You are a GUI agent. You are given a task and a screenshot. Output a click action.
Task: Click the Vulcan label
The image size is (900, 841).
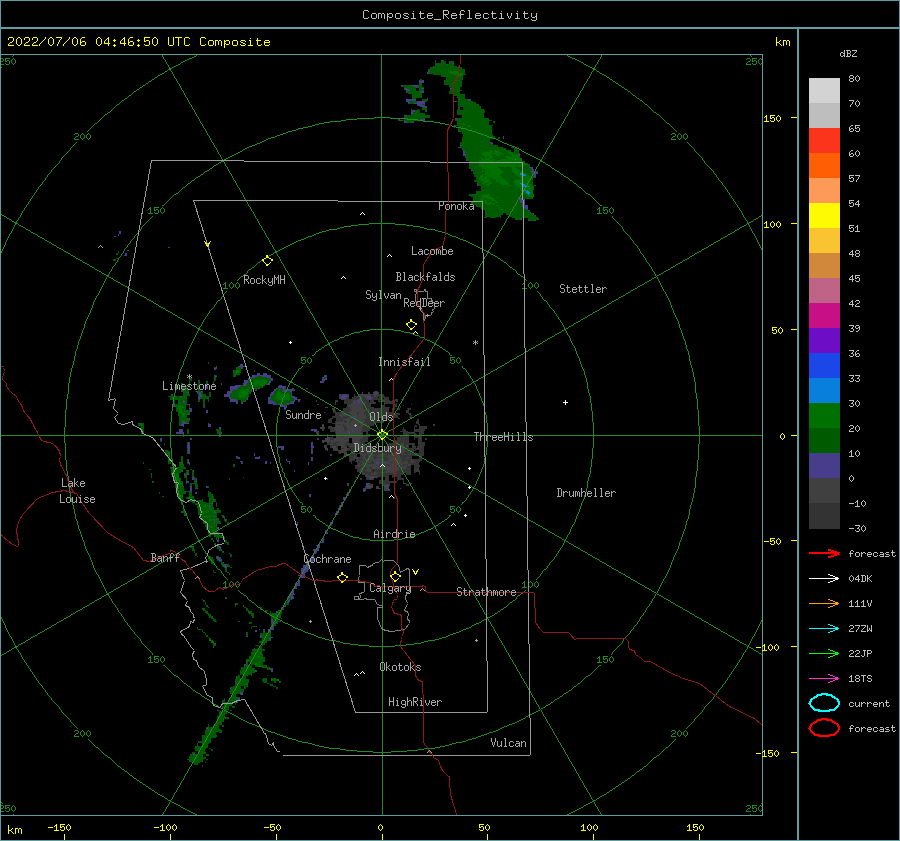[509, 743]
